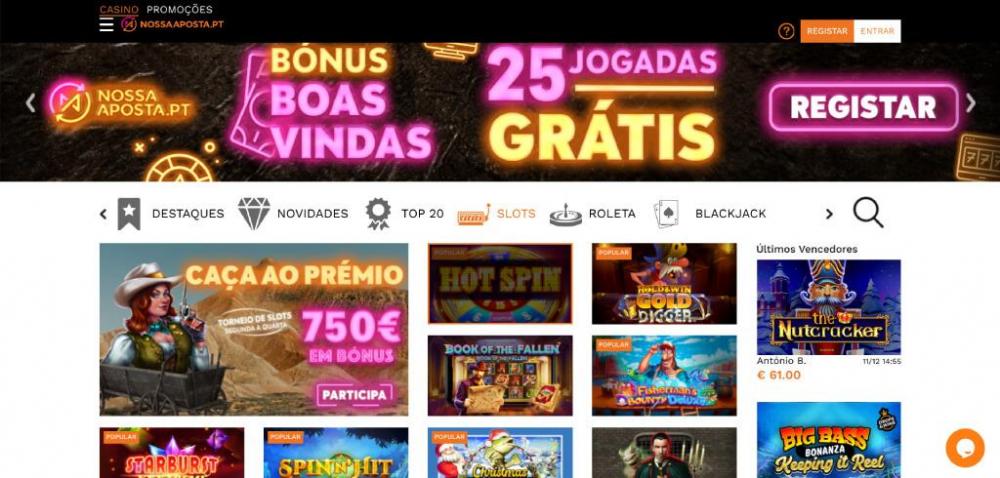Show more categories with right chevron
This screenshot has height=478, width=1000.
point(829,214)
